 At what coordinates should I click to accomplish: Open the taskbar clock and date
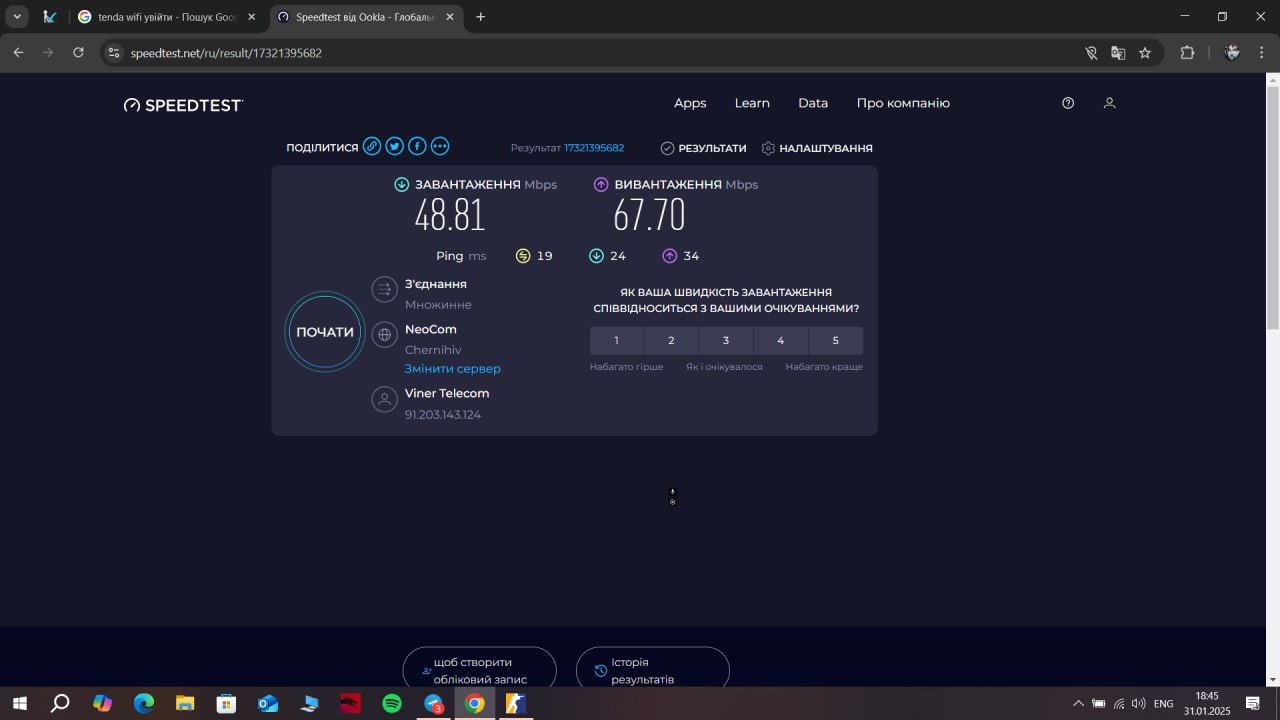[x=1207, y=703]
